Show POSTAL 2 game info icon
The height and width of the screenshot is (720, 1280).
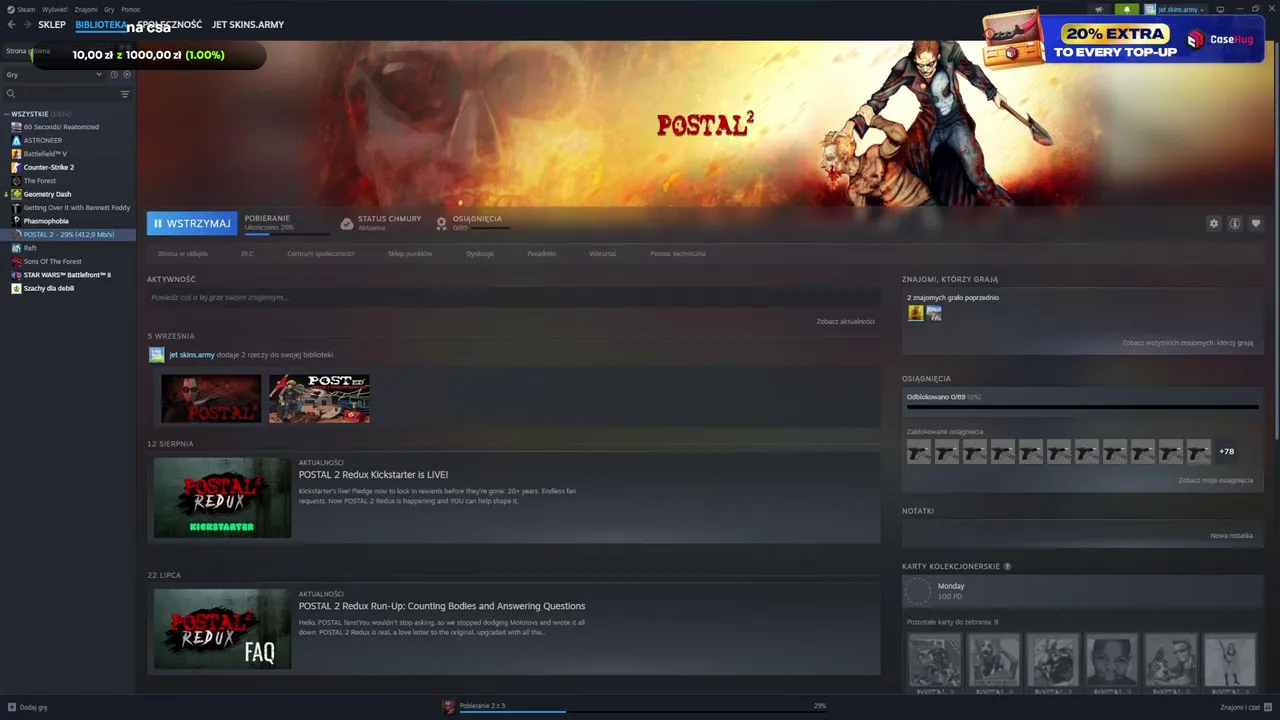[1235, 223]
